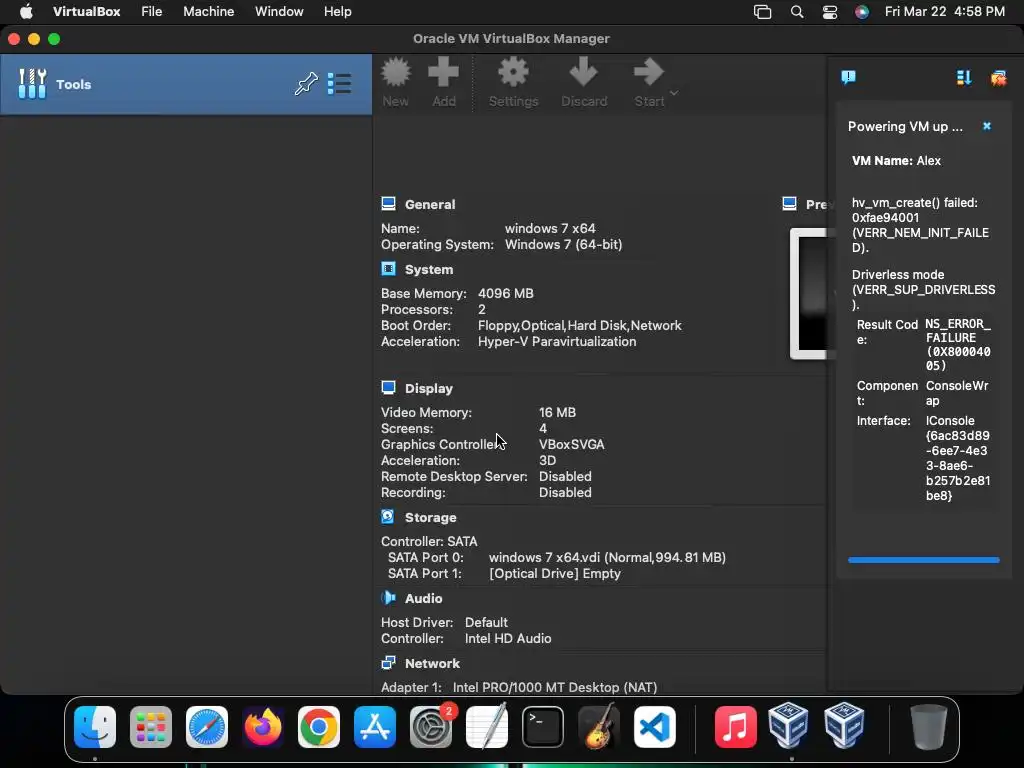Open Control Center in the menu bar
The width and height of the screenshot is (1024, 768).
(x=829, y=12)
